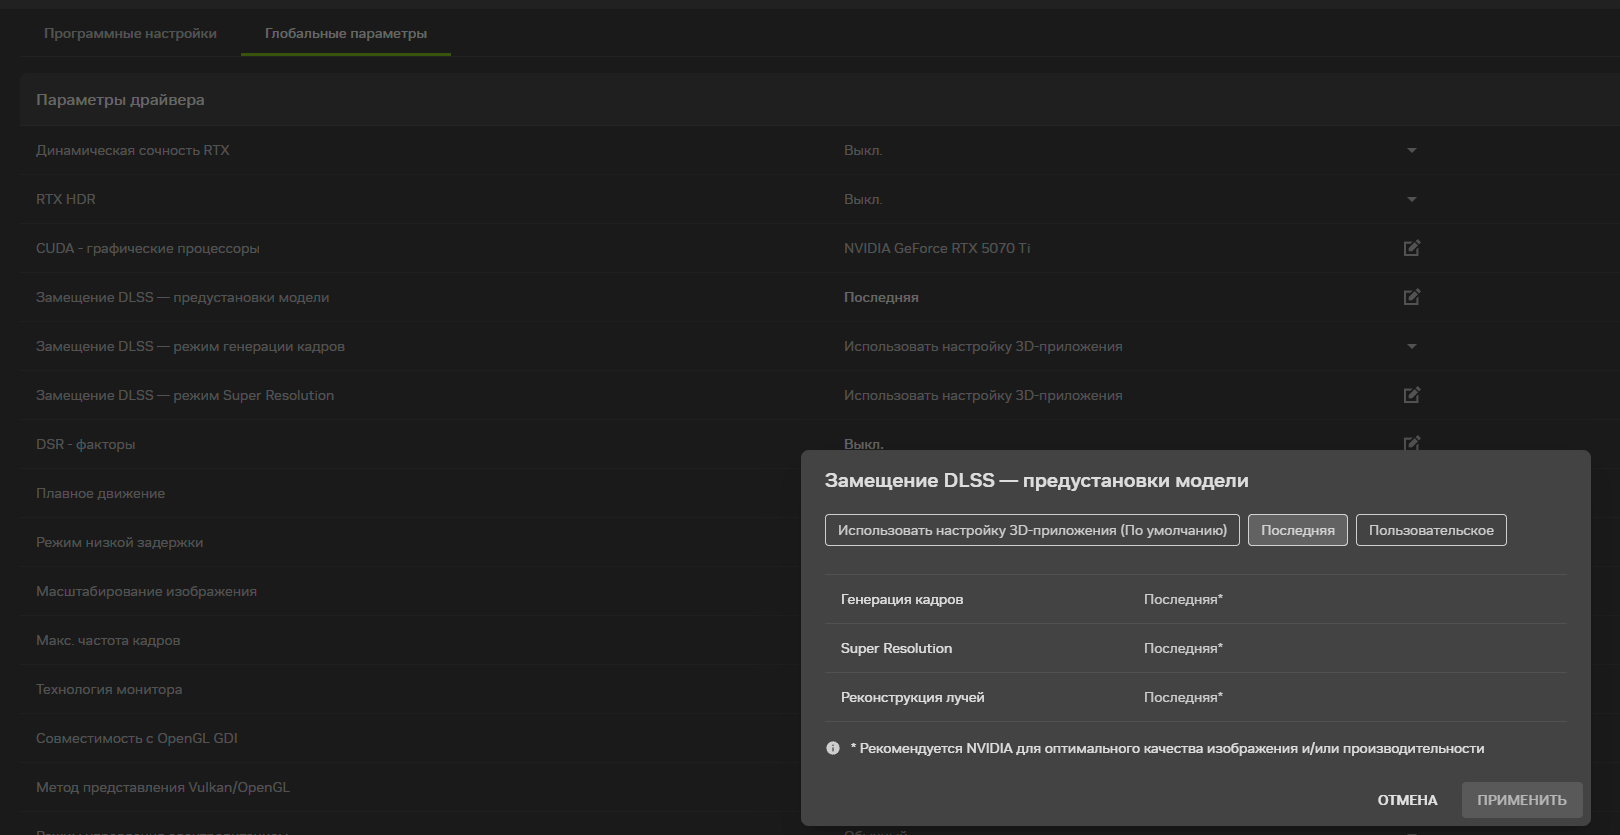Switch to Программные настройки tab
1620x835 pixels.
pos(130,33)
